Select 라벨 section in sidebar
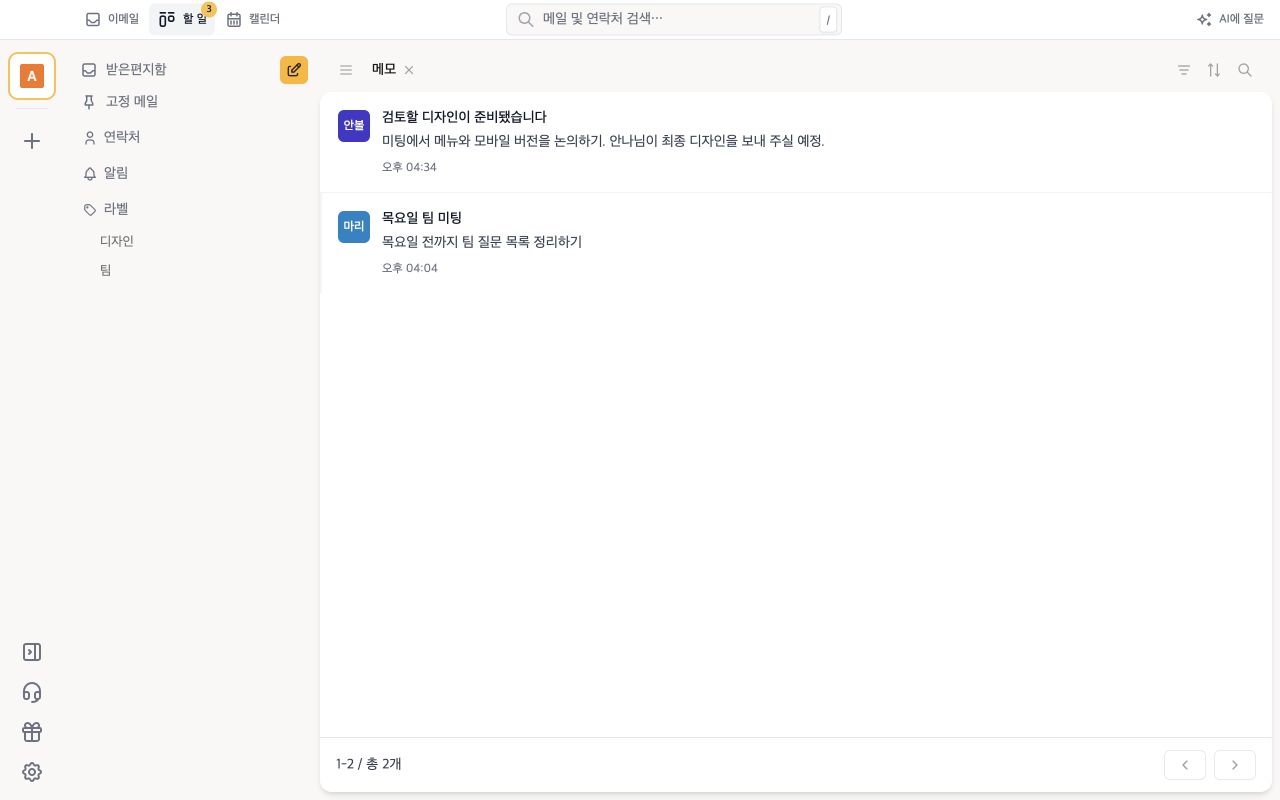Image resolution: width=1280 pixels, height=800 pixels. click(105, 209)
